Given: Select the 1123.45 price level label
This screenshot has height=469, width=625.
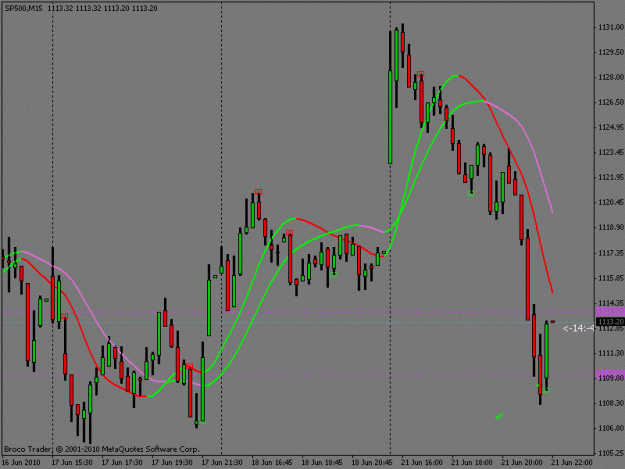Looking at the screenshot, I should point(610,153).
